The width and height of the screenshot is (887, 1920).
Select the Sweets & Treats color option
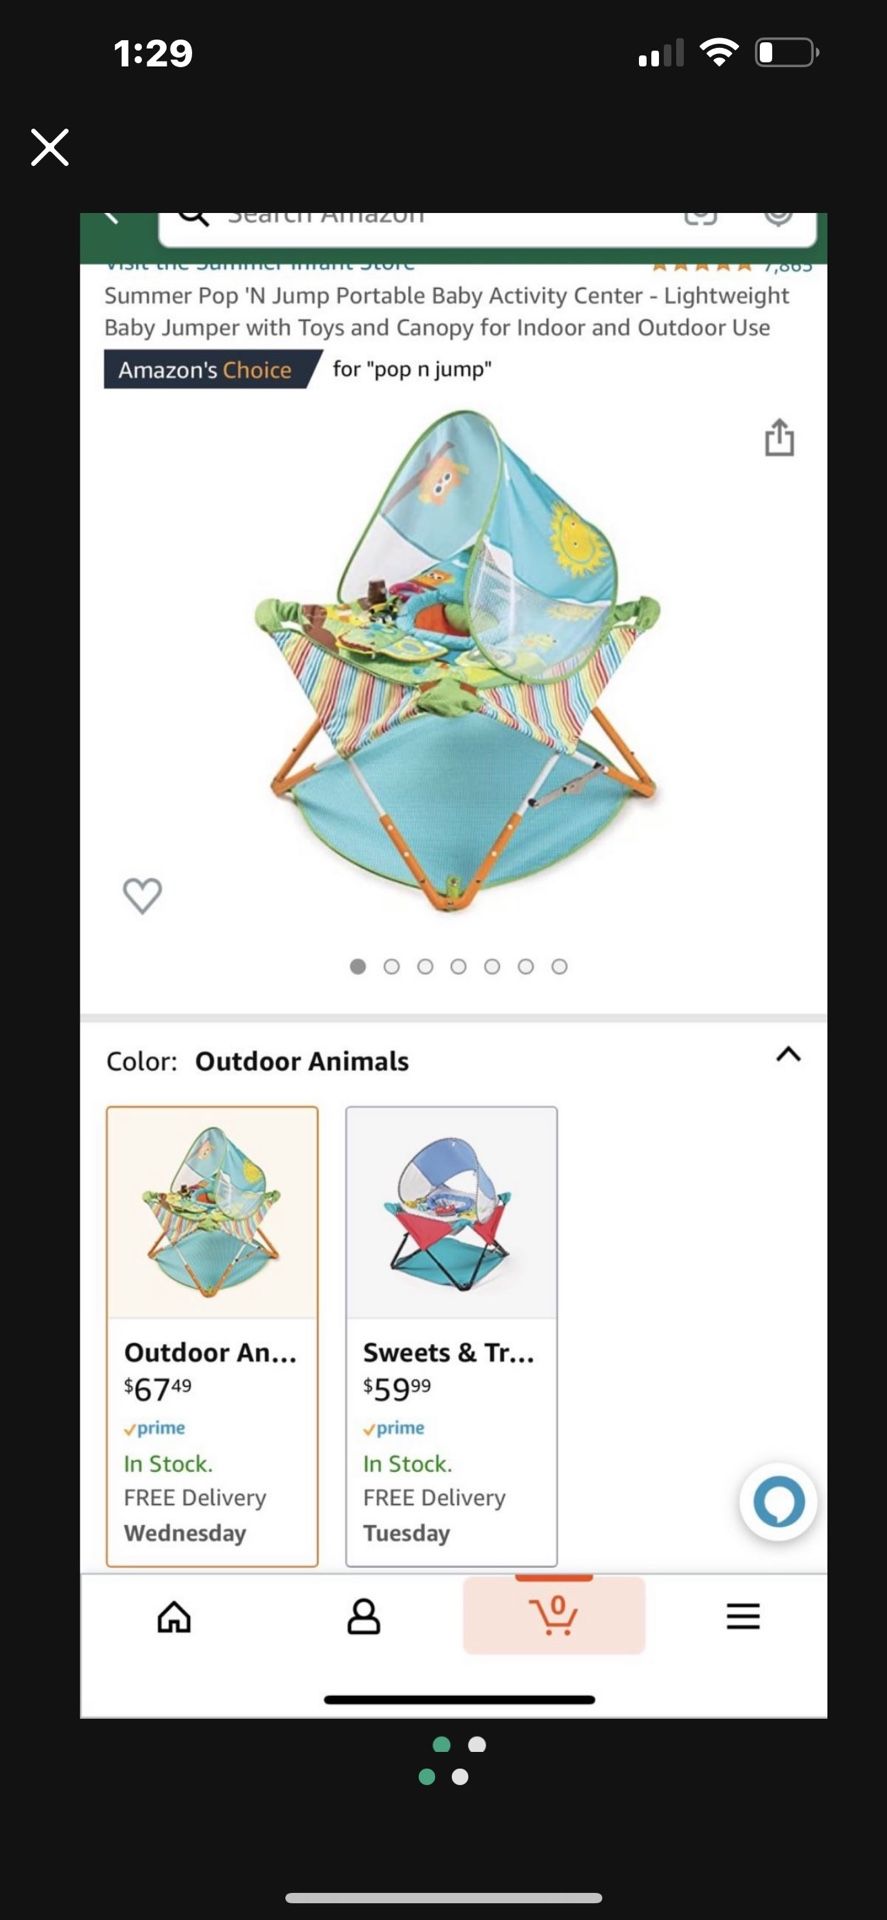click(451, 1336)
